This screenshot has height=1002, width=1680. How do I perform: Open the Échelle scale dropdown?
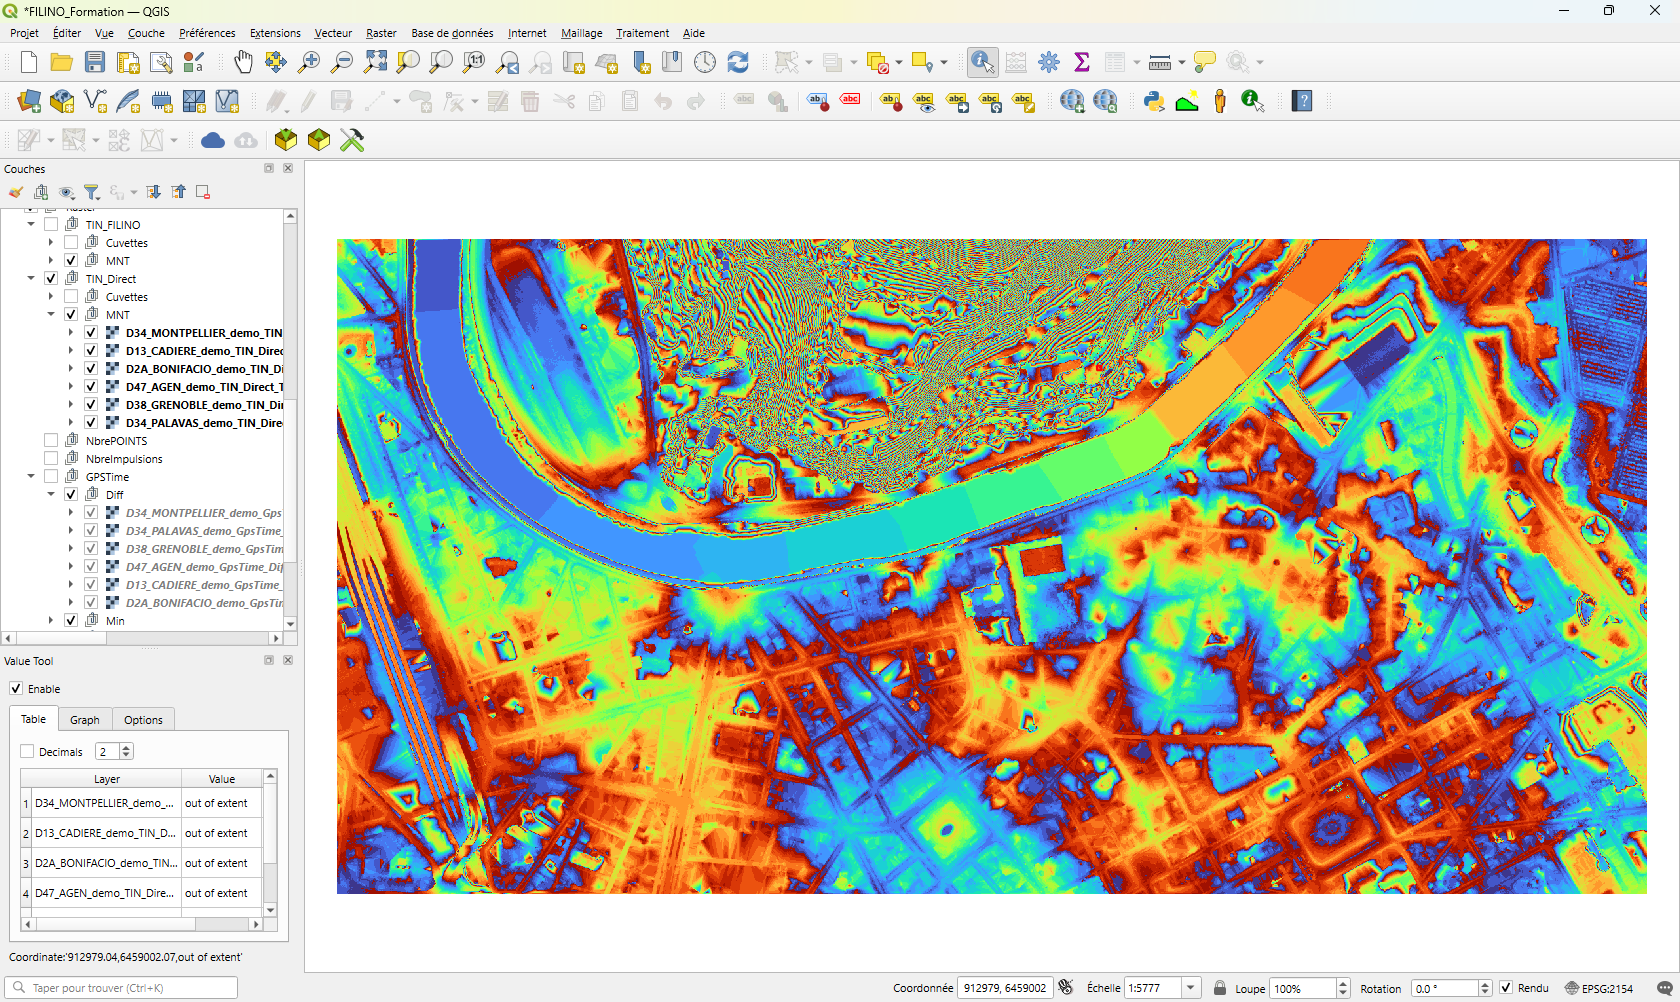1190,988
